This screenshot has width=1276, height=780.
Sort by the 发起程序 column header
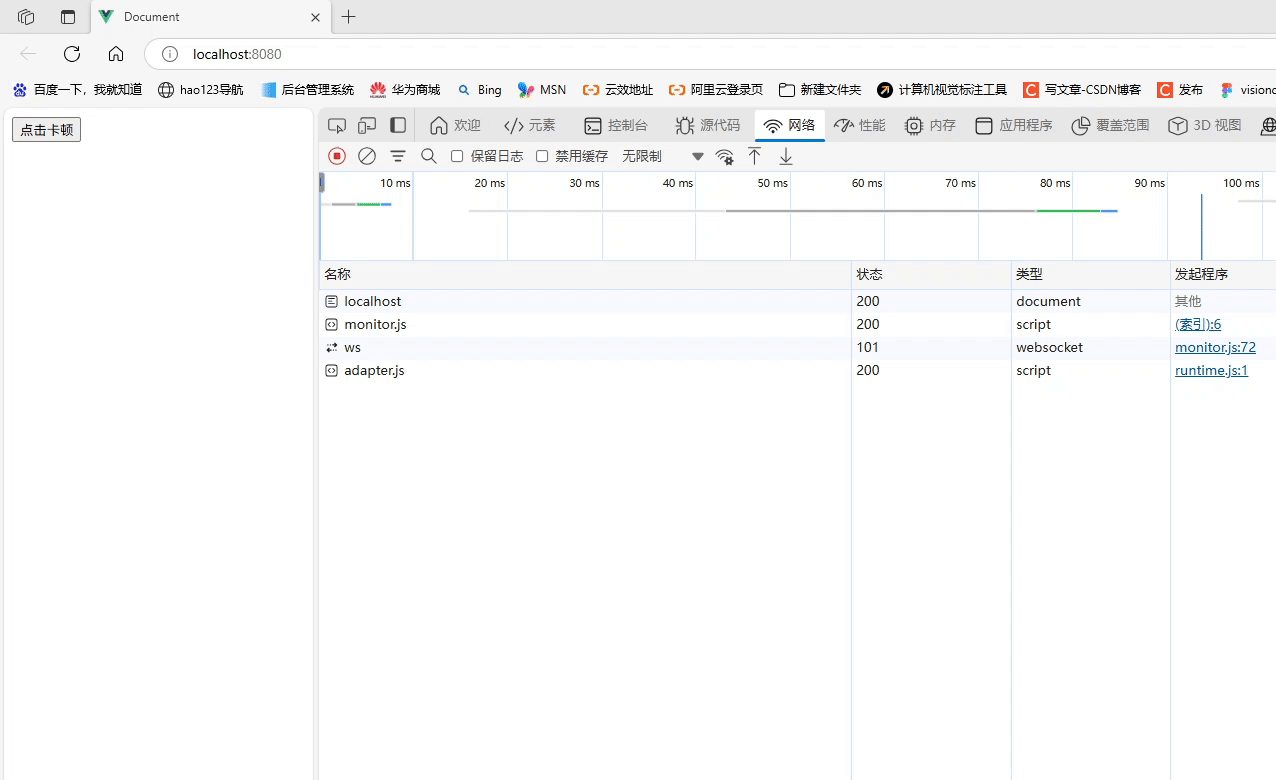click(1223, 274)
